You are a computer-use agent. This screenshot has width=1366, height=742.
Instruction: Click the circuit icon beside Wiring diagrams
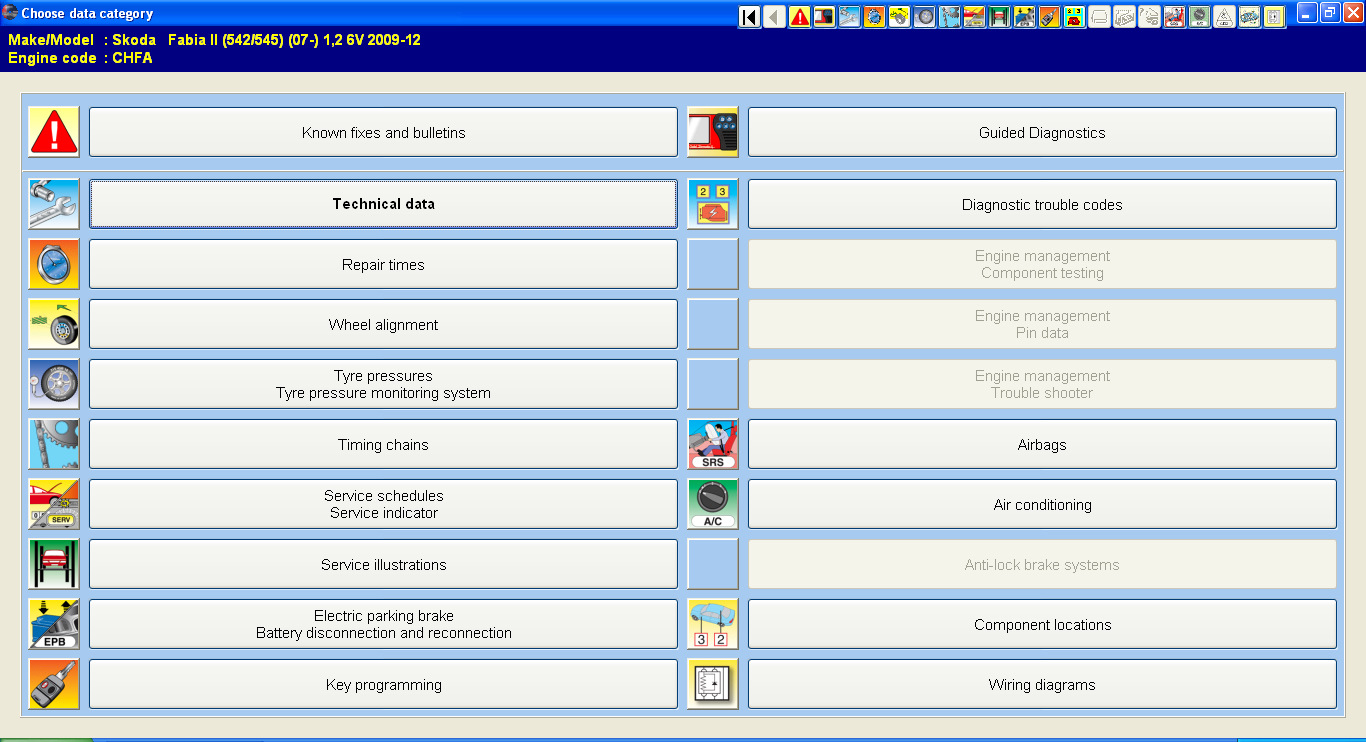pyautogui.click(x=713, y=684)
